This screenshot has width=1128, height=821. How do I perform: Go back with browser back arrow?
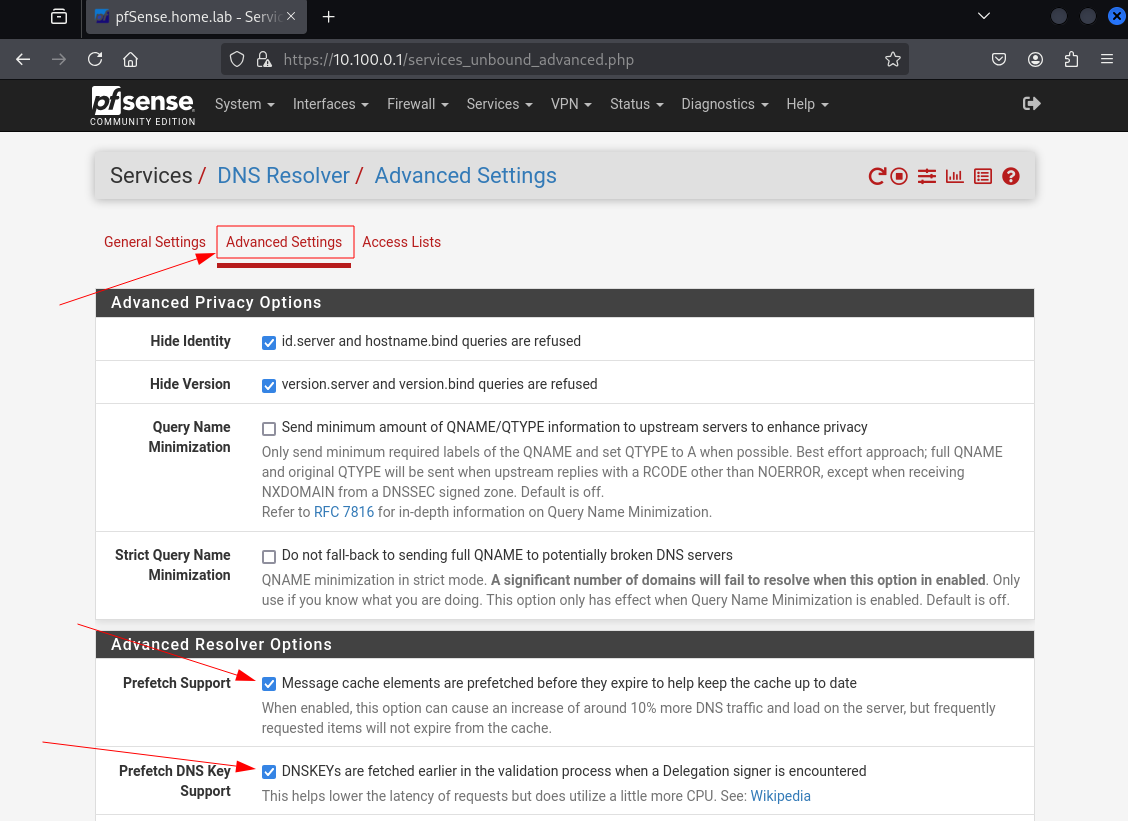[23, 60]
